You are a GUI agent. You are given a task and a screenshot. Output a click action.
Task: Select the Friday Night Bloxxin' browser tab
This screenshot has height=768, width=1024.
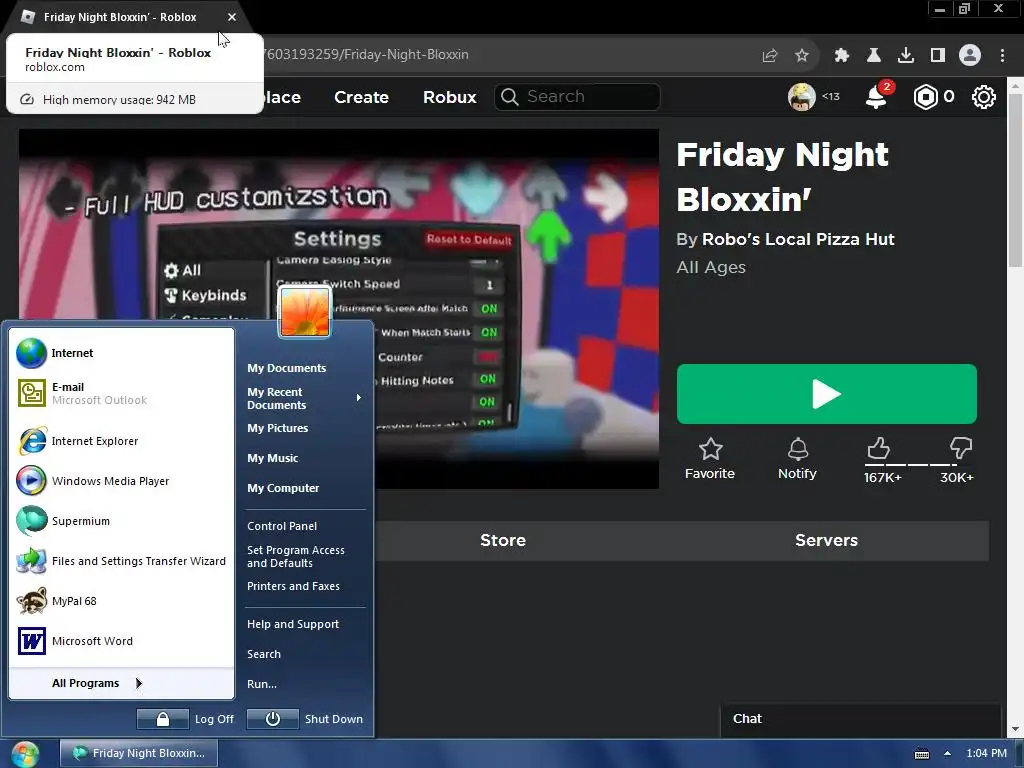point(120,18)
